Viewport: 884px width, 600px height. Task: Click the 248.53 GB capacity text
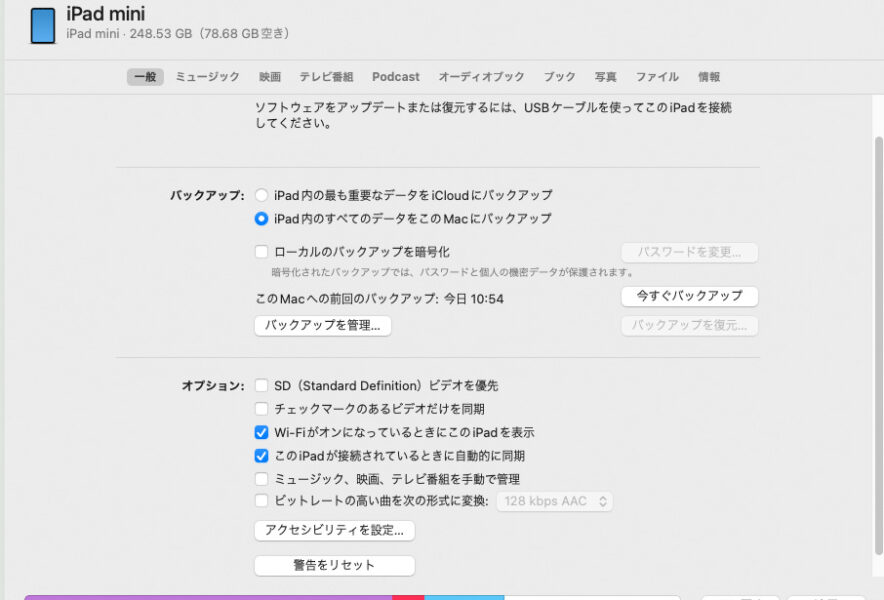(161, 34)
